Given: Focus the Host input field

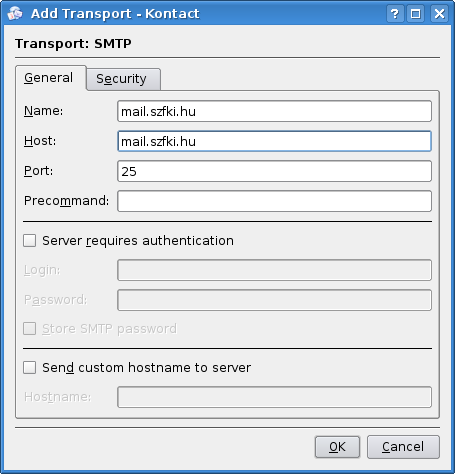Looking at the screenshot, I should point(274,141).
